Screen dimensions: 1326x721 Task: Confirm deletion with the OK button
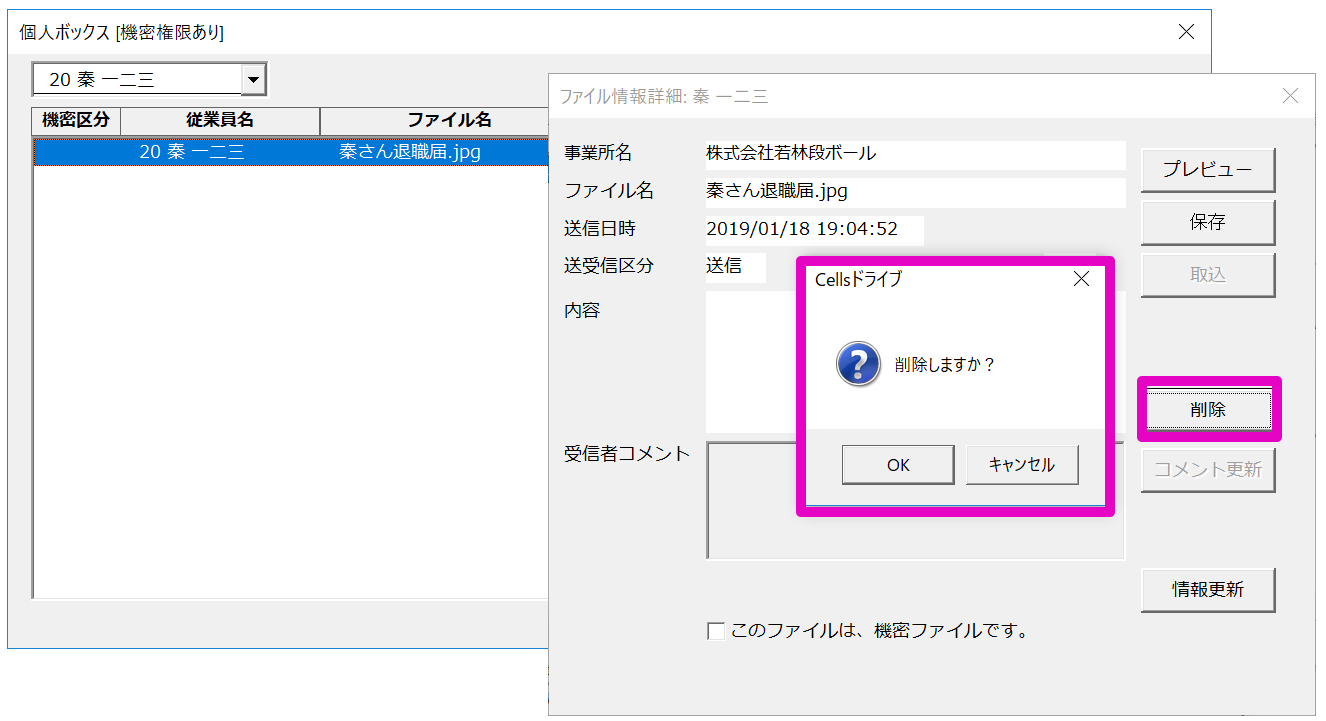tap(897, 465)
